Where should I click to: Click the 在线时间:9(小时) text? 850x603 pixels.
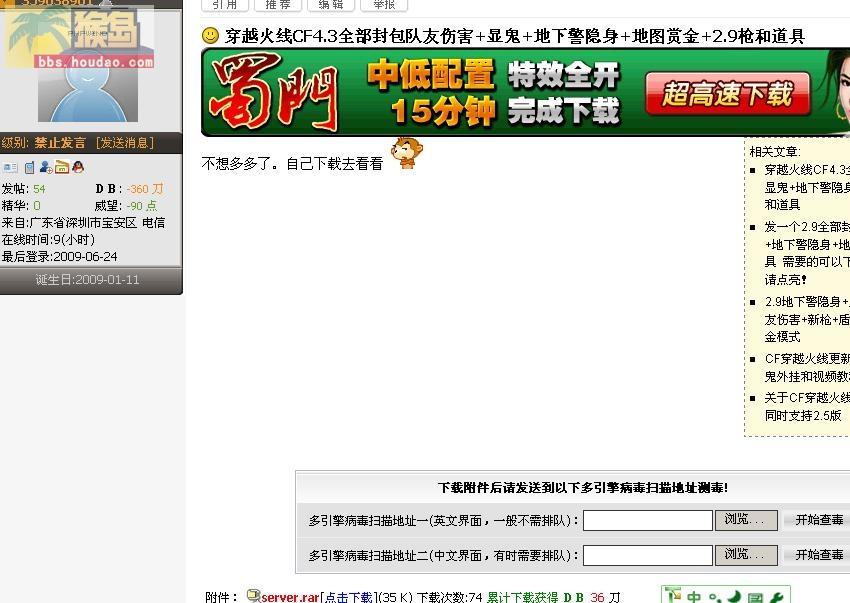pyautogui.click(x=48, y=240)
